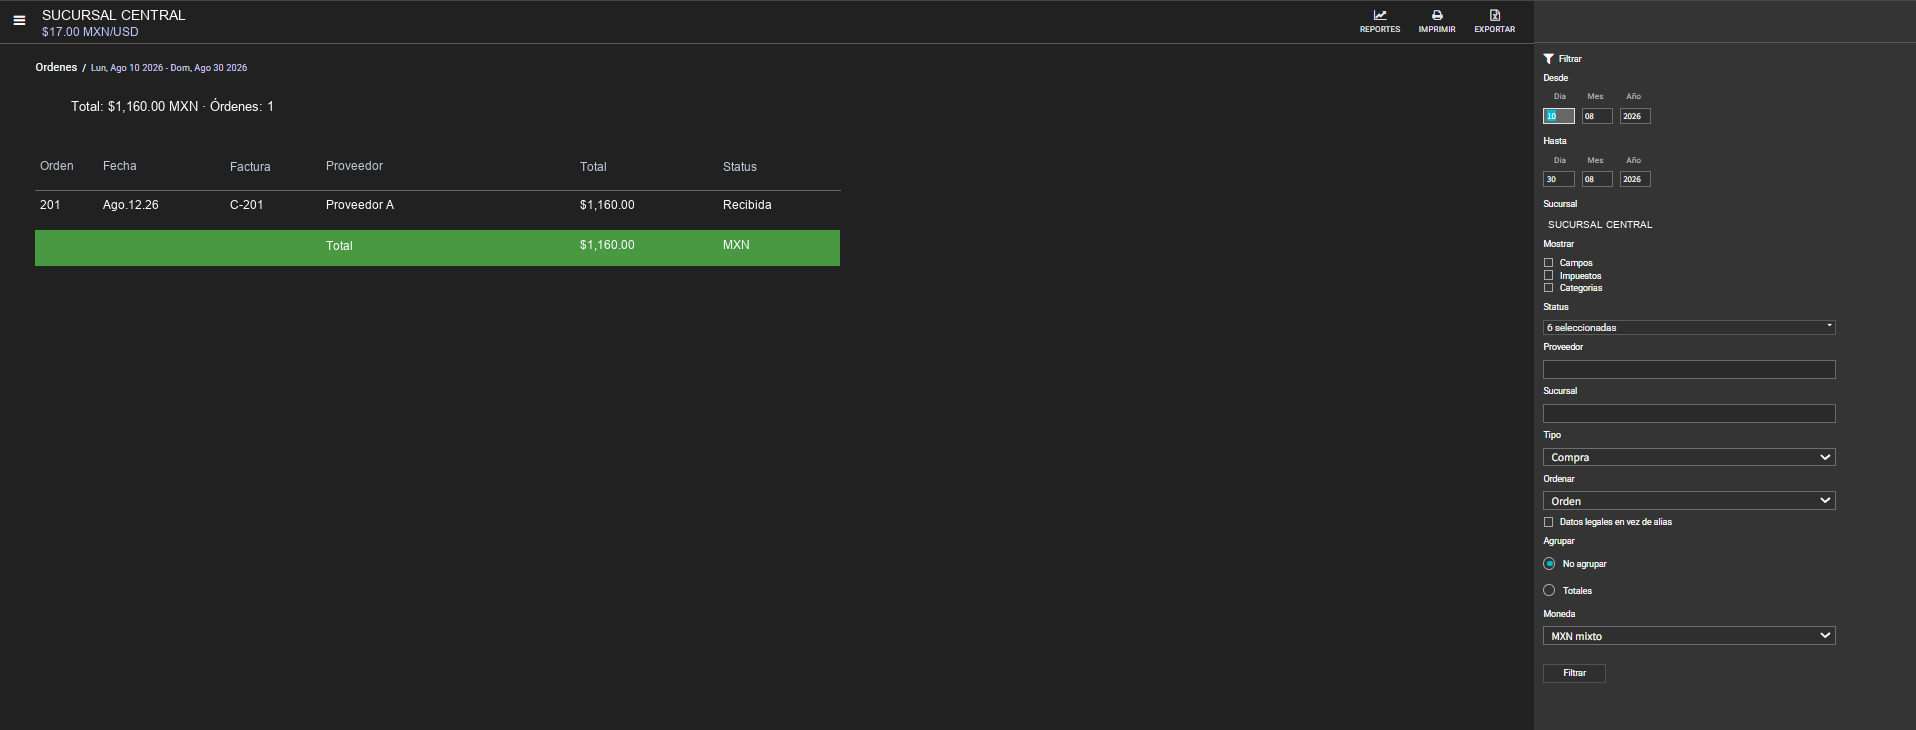Screen dimensions: 1916x730
Task: Click the Factura column header
Action: coord(250,167)
